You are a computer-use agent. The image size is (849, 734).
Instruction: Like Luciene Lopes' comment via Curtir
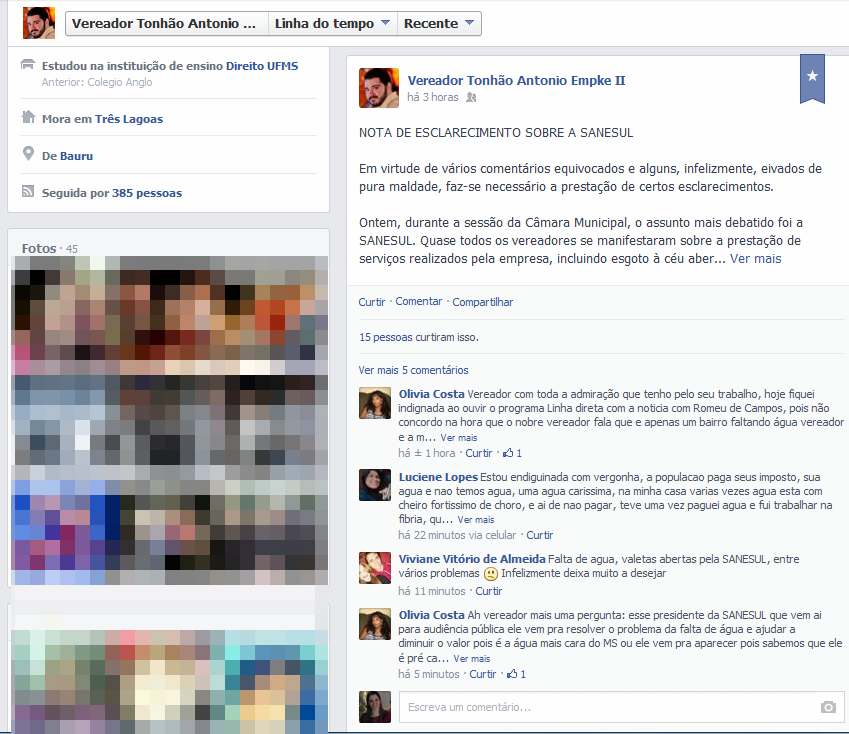540,535
